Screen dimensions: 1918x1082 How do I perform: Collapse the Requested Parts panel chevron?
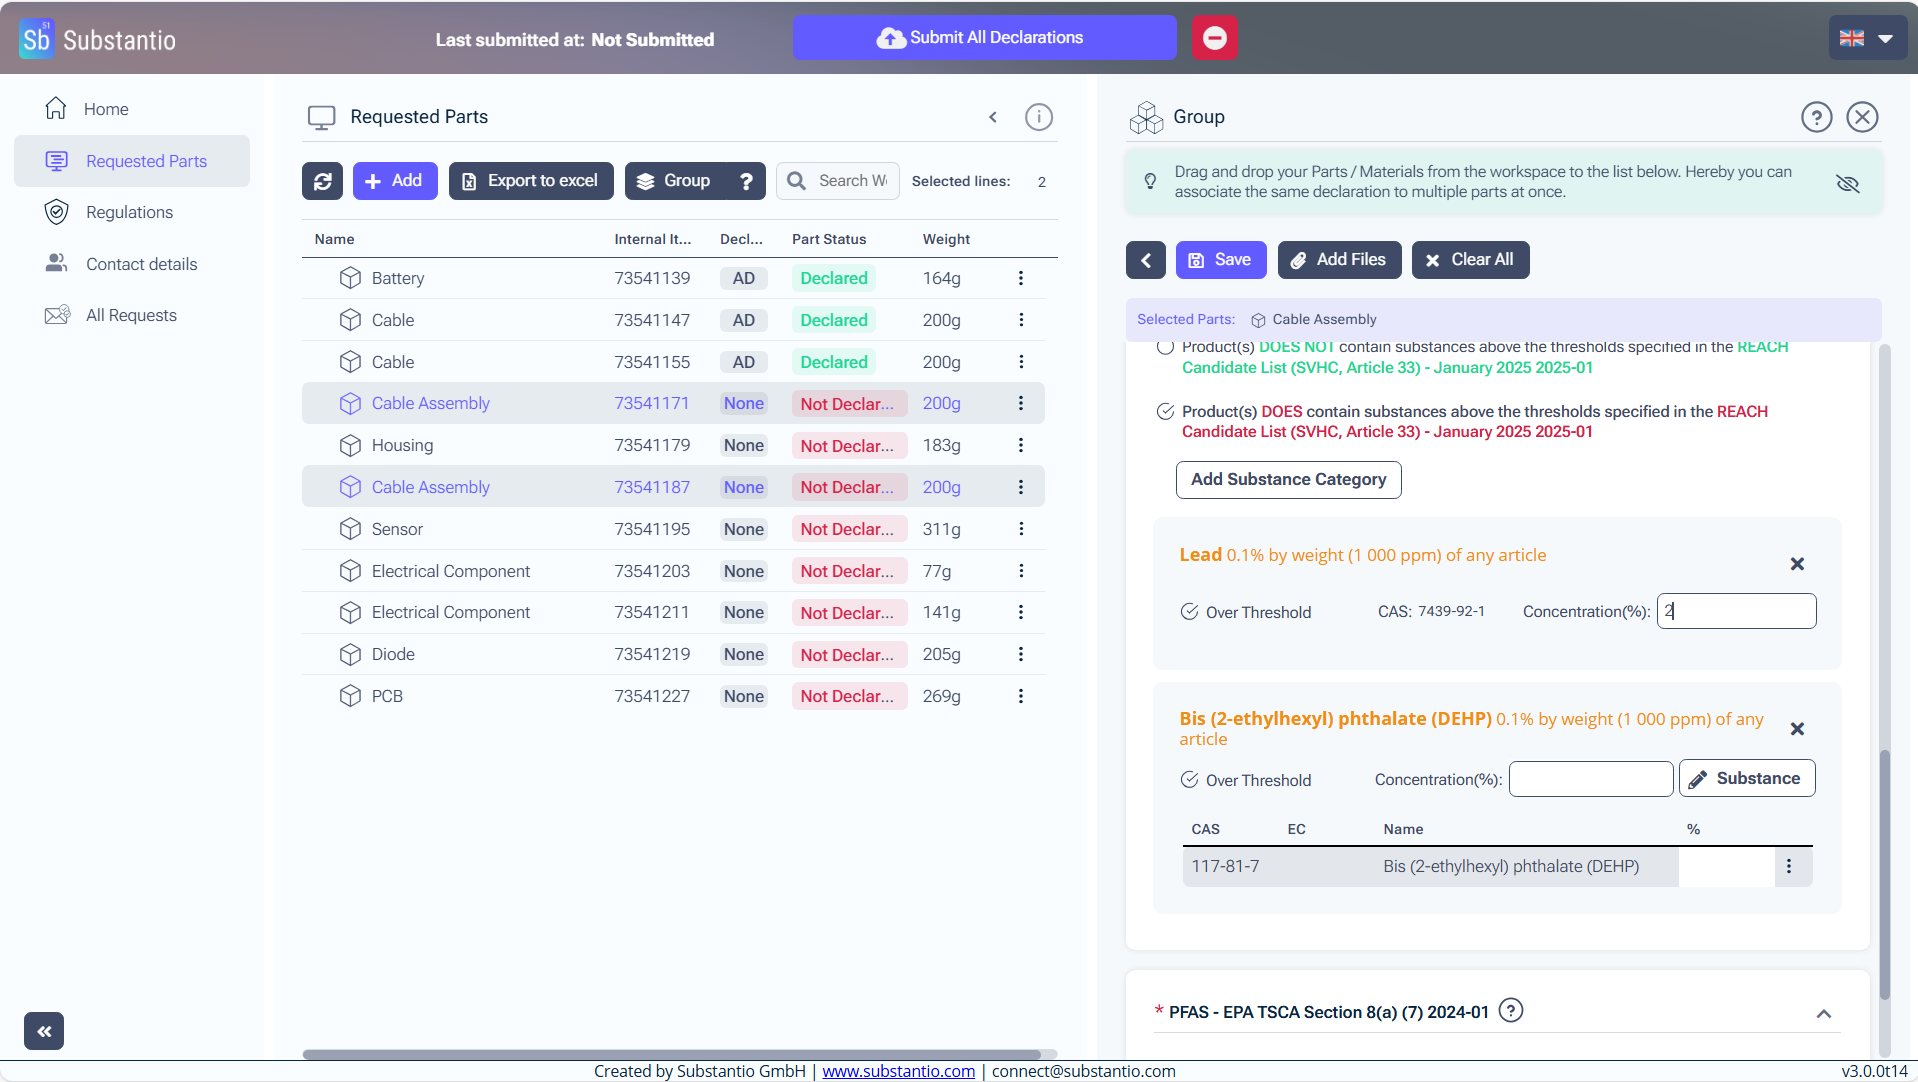tap(993, 117)
